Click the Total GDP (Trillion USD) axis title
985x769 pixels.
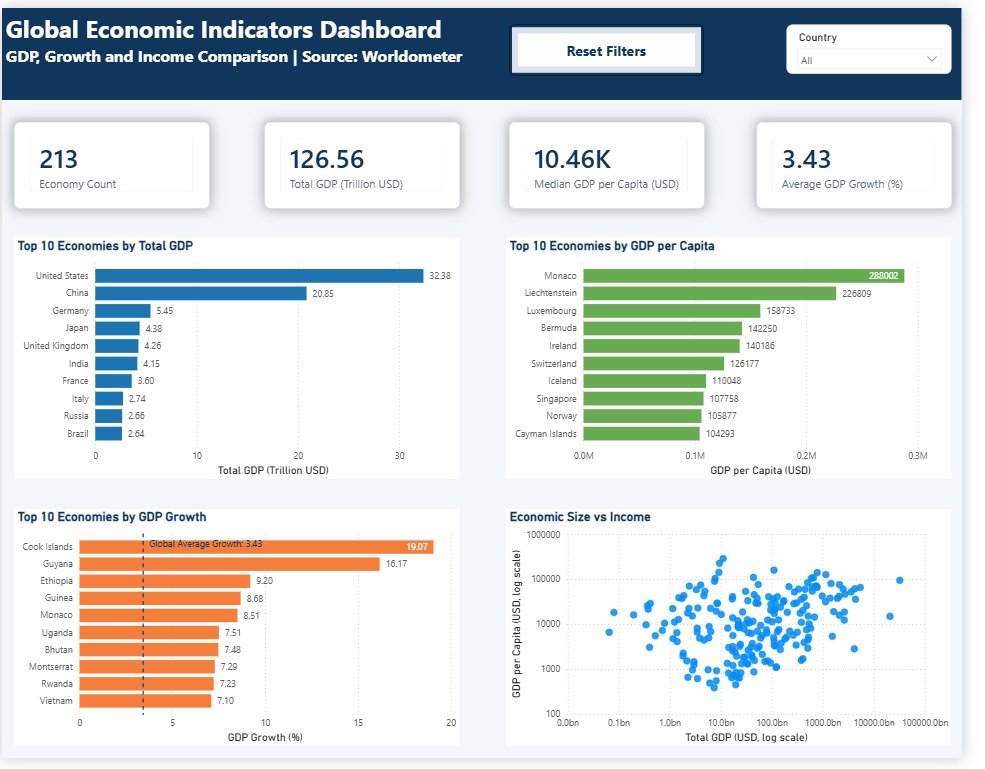pyautogui.click(x=273, y=471)
